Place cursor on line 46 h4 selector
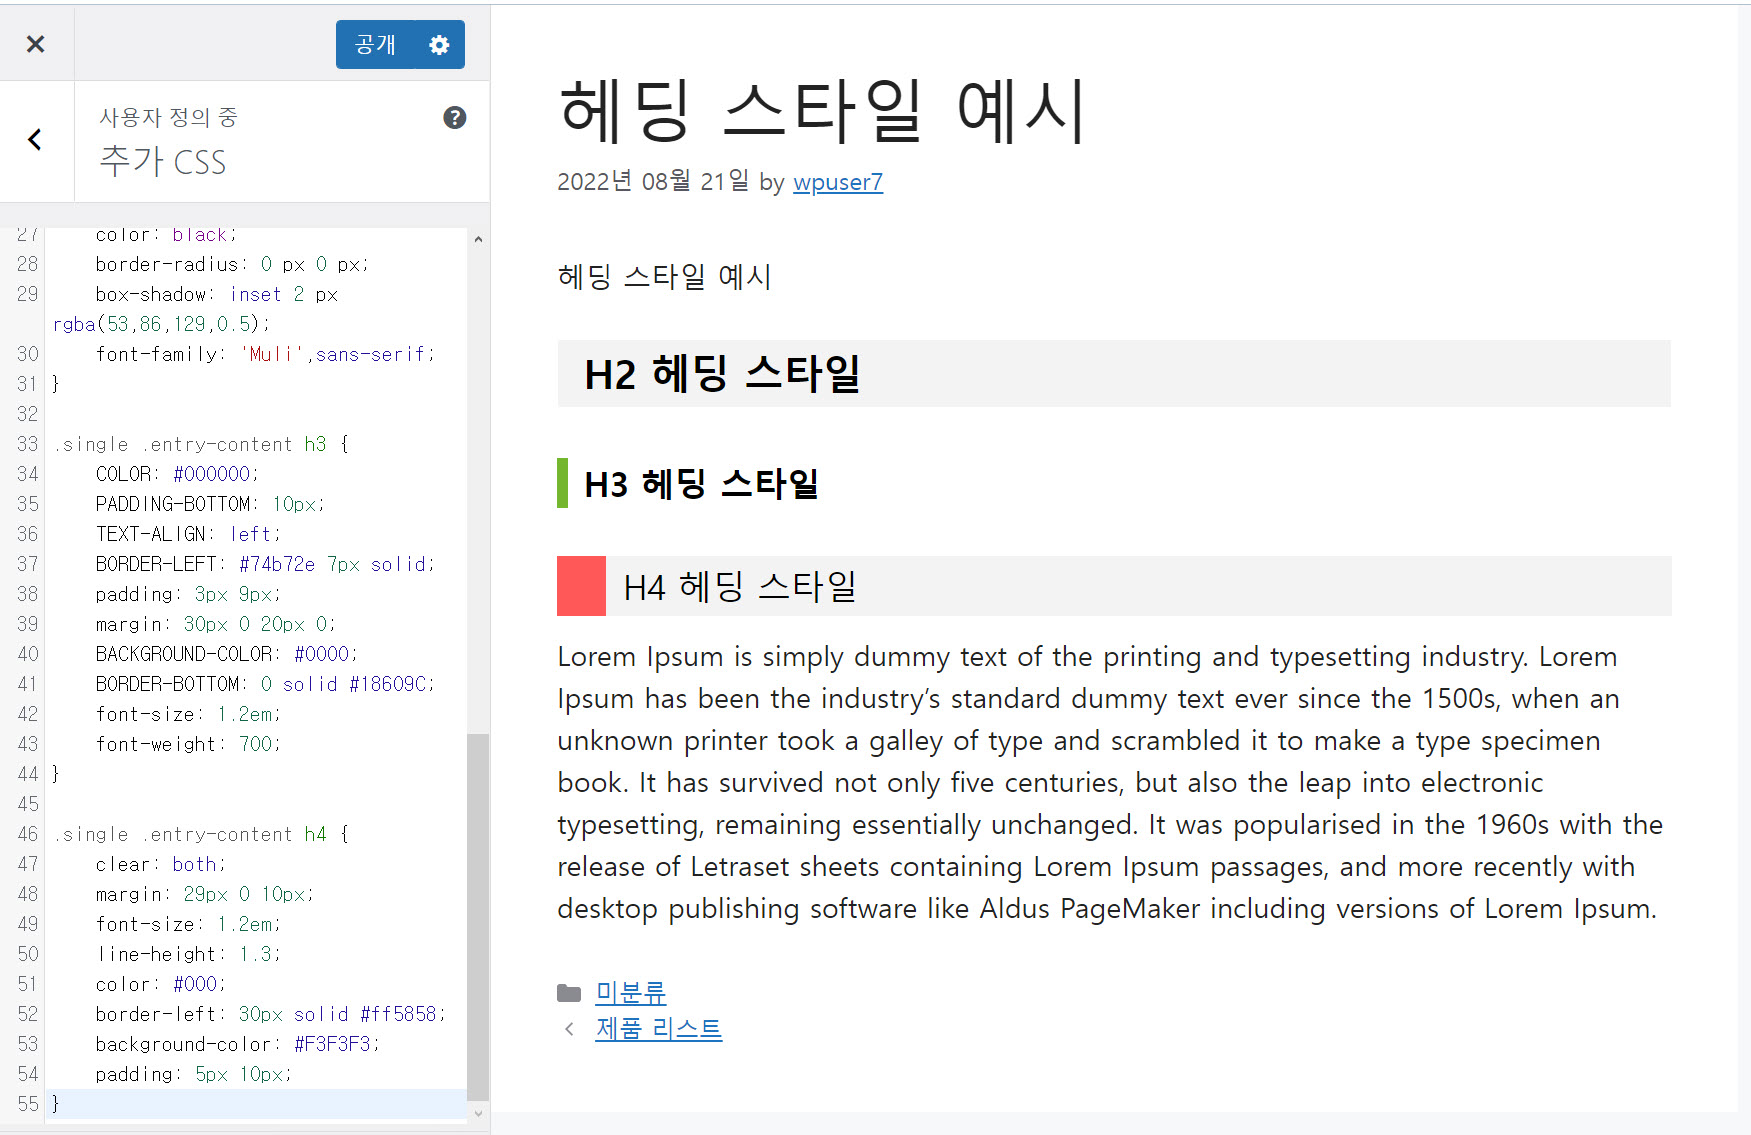Viewport: 1751px width, 1135px height. (202, 834)
